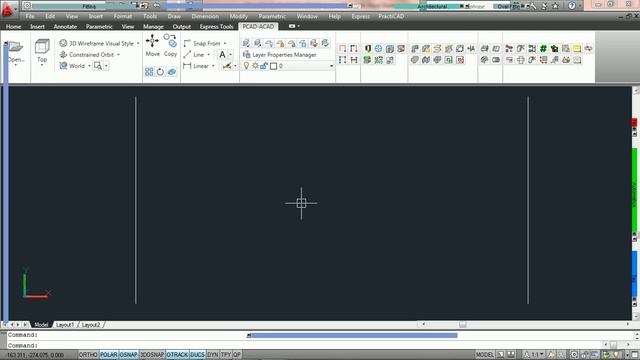The height and width of the screenshot is (360, 640).
Task: Click the Quick View Layouts icon beside MODEL in the status bar
Action: point(501,355)
